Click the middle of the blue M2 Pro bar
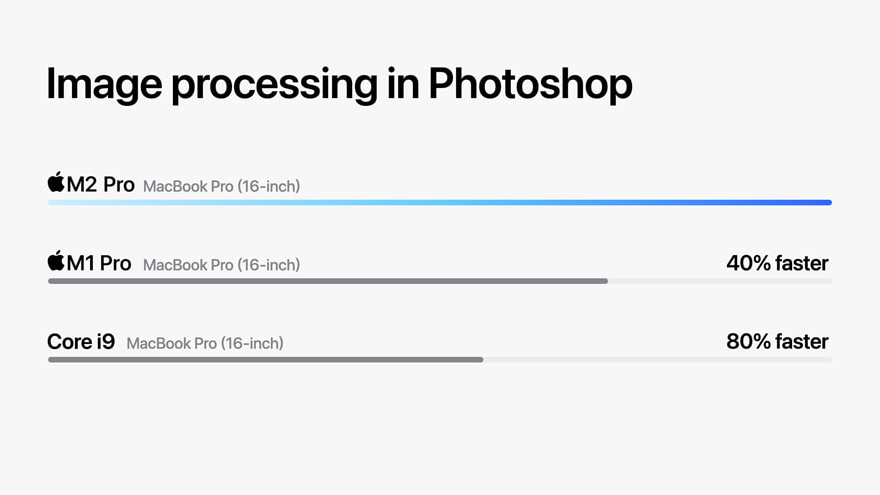Screen dimensions: 880x495 (440, 202)
